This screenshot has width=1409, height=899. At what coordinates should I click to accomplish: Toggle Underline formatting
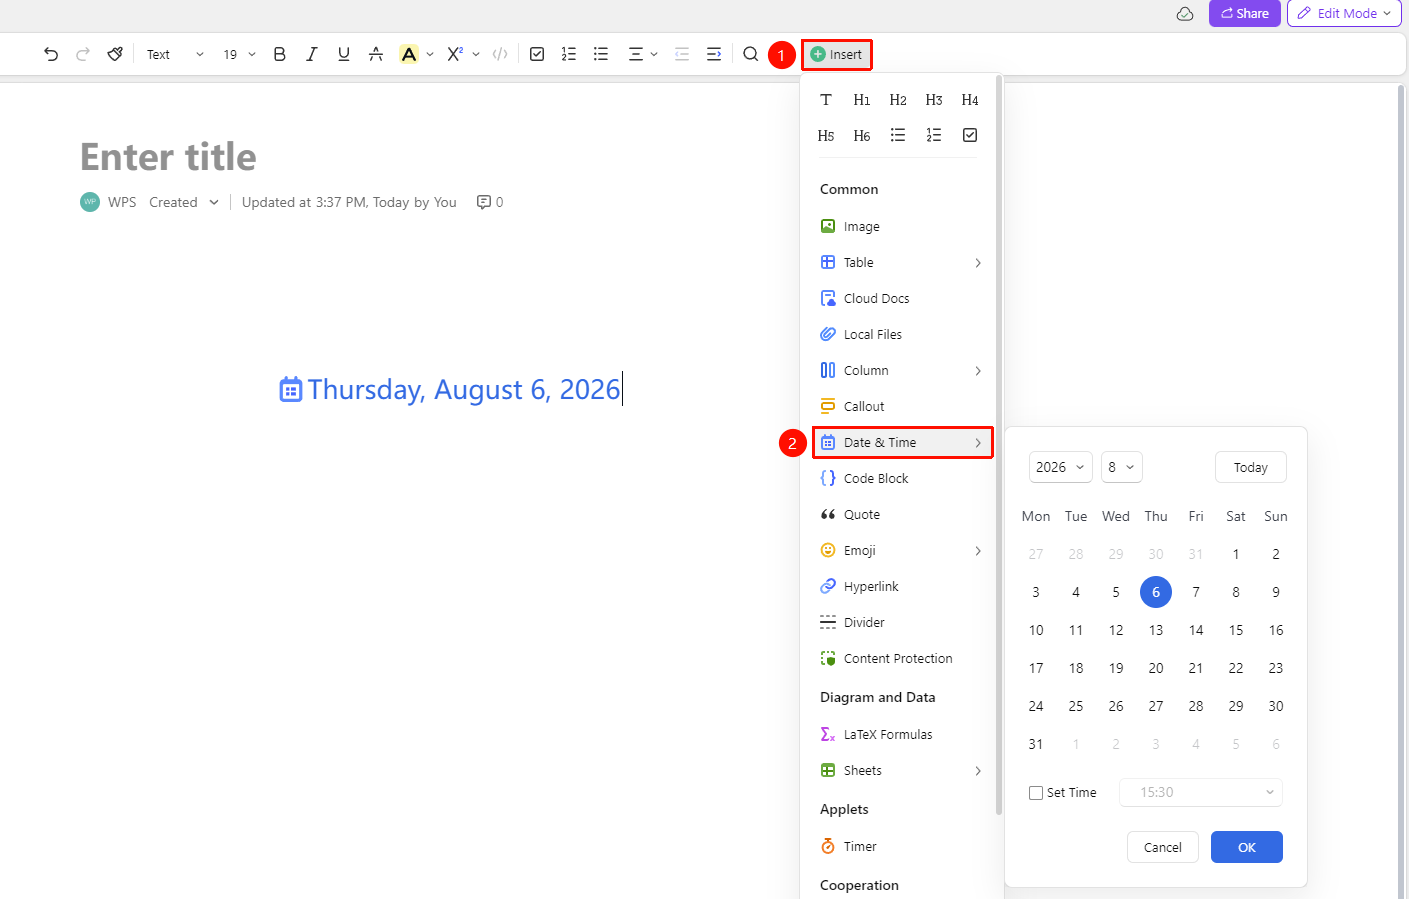(344, 54)
